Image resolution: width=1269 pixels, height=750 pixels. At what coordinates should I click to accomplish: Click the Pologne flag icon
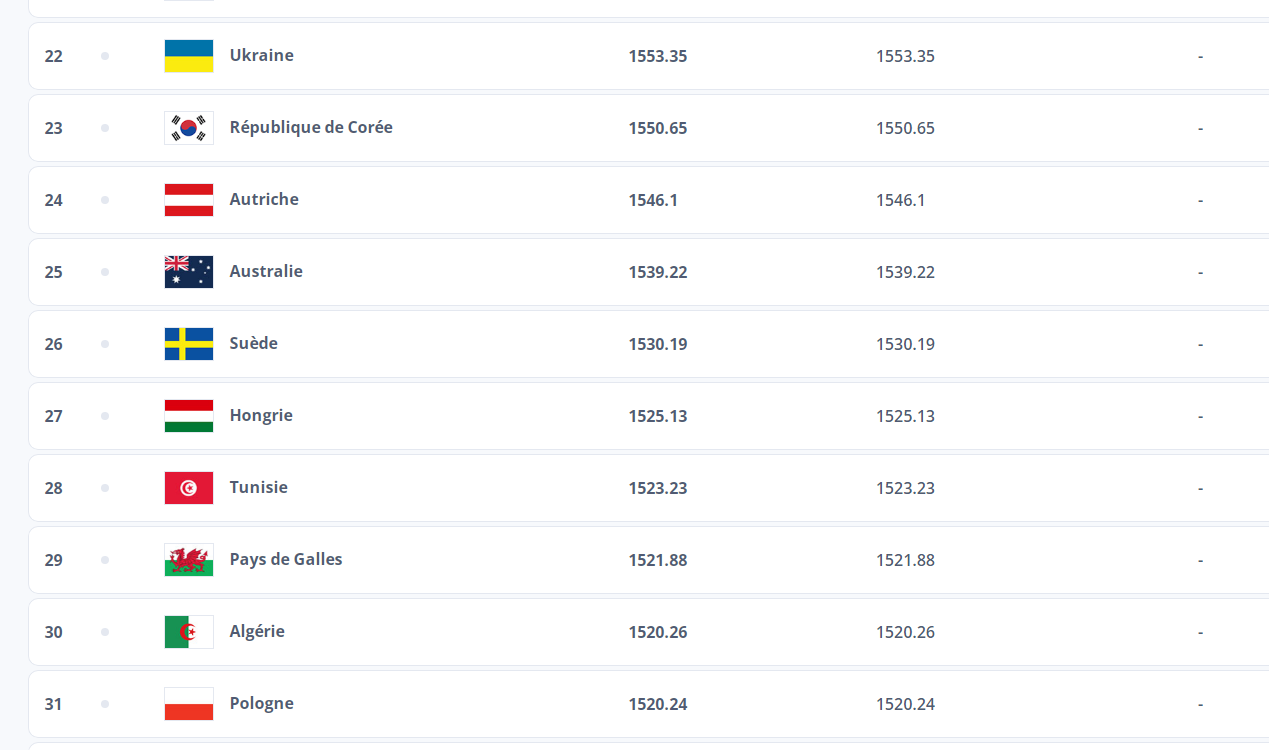tap(189, 704)
